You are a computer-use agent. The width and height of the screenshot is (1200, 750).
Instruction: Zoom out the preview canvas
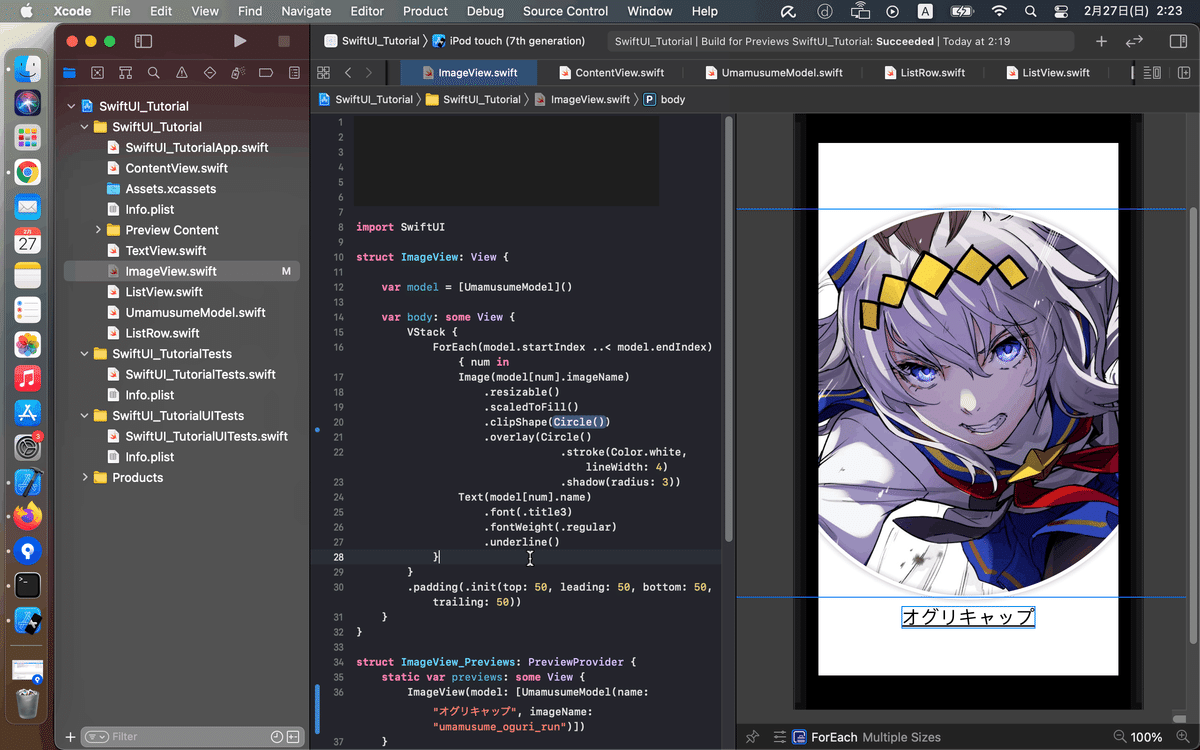pos(1120,737)
